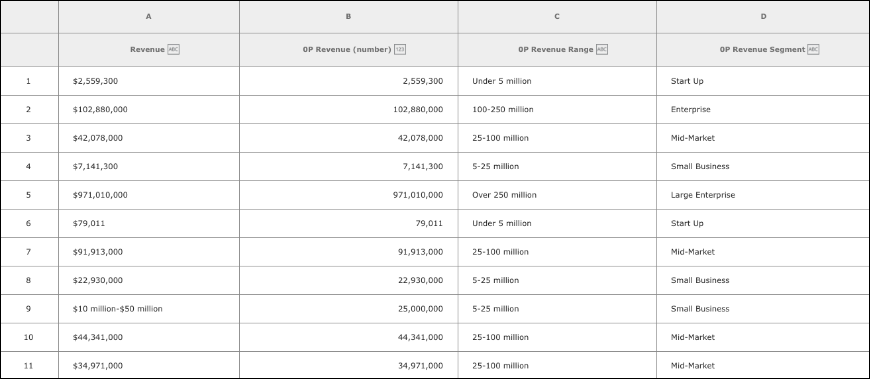Viewport: 870px width, 379px height.
Task: Select column C header
Action: (x=557, y=17)
